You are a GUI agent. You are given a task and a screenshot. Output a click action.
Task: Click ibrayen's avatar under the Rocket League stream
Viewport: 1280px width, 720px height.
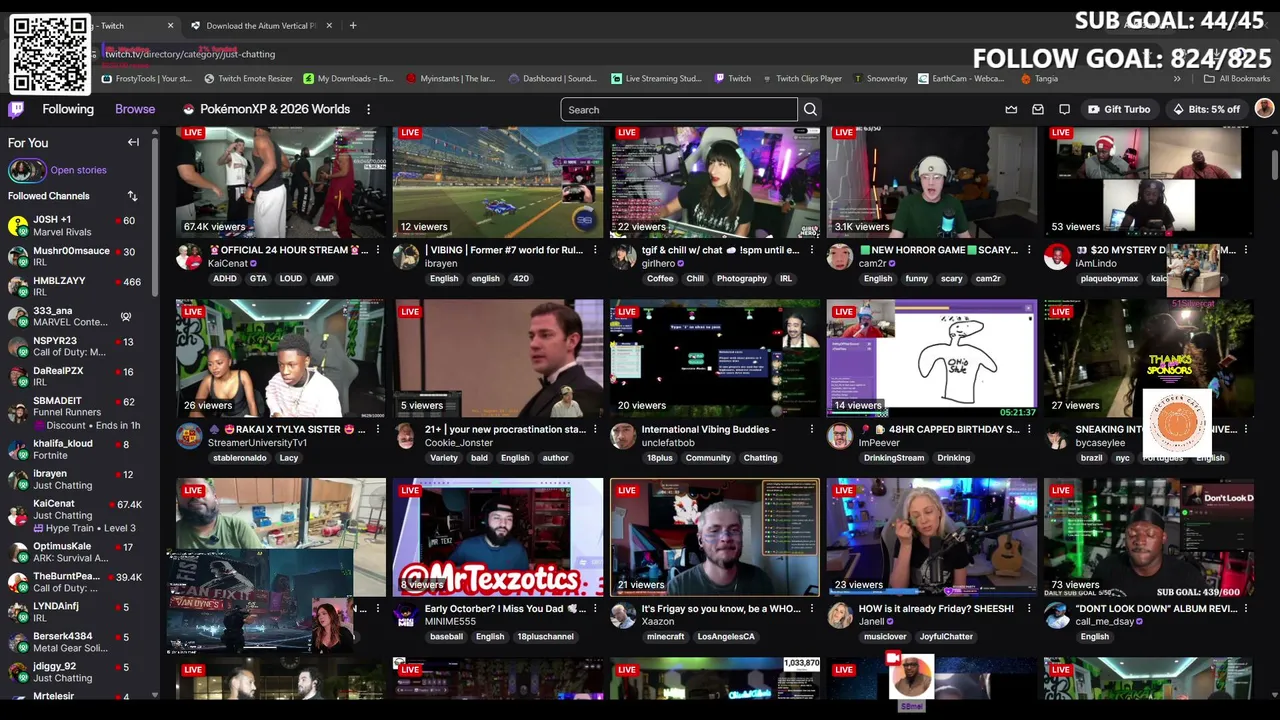[x=405, y=257]
